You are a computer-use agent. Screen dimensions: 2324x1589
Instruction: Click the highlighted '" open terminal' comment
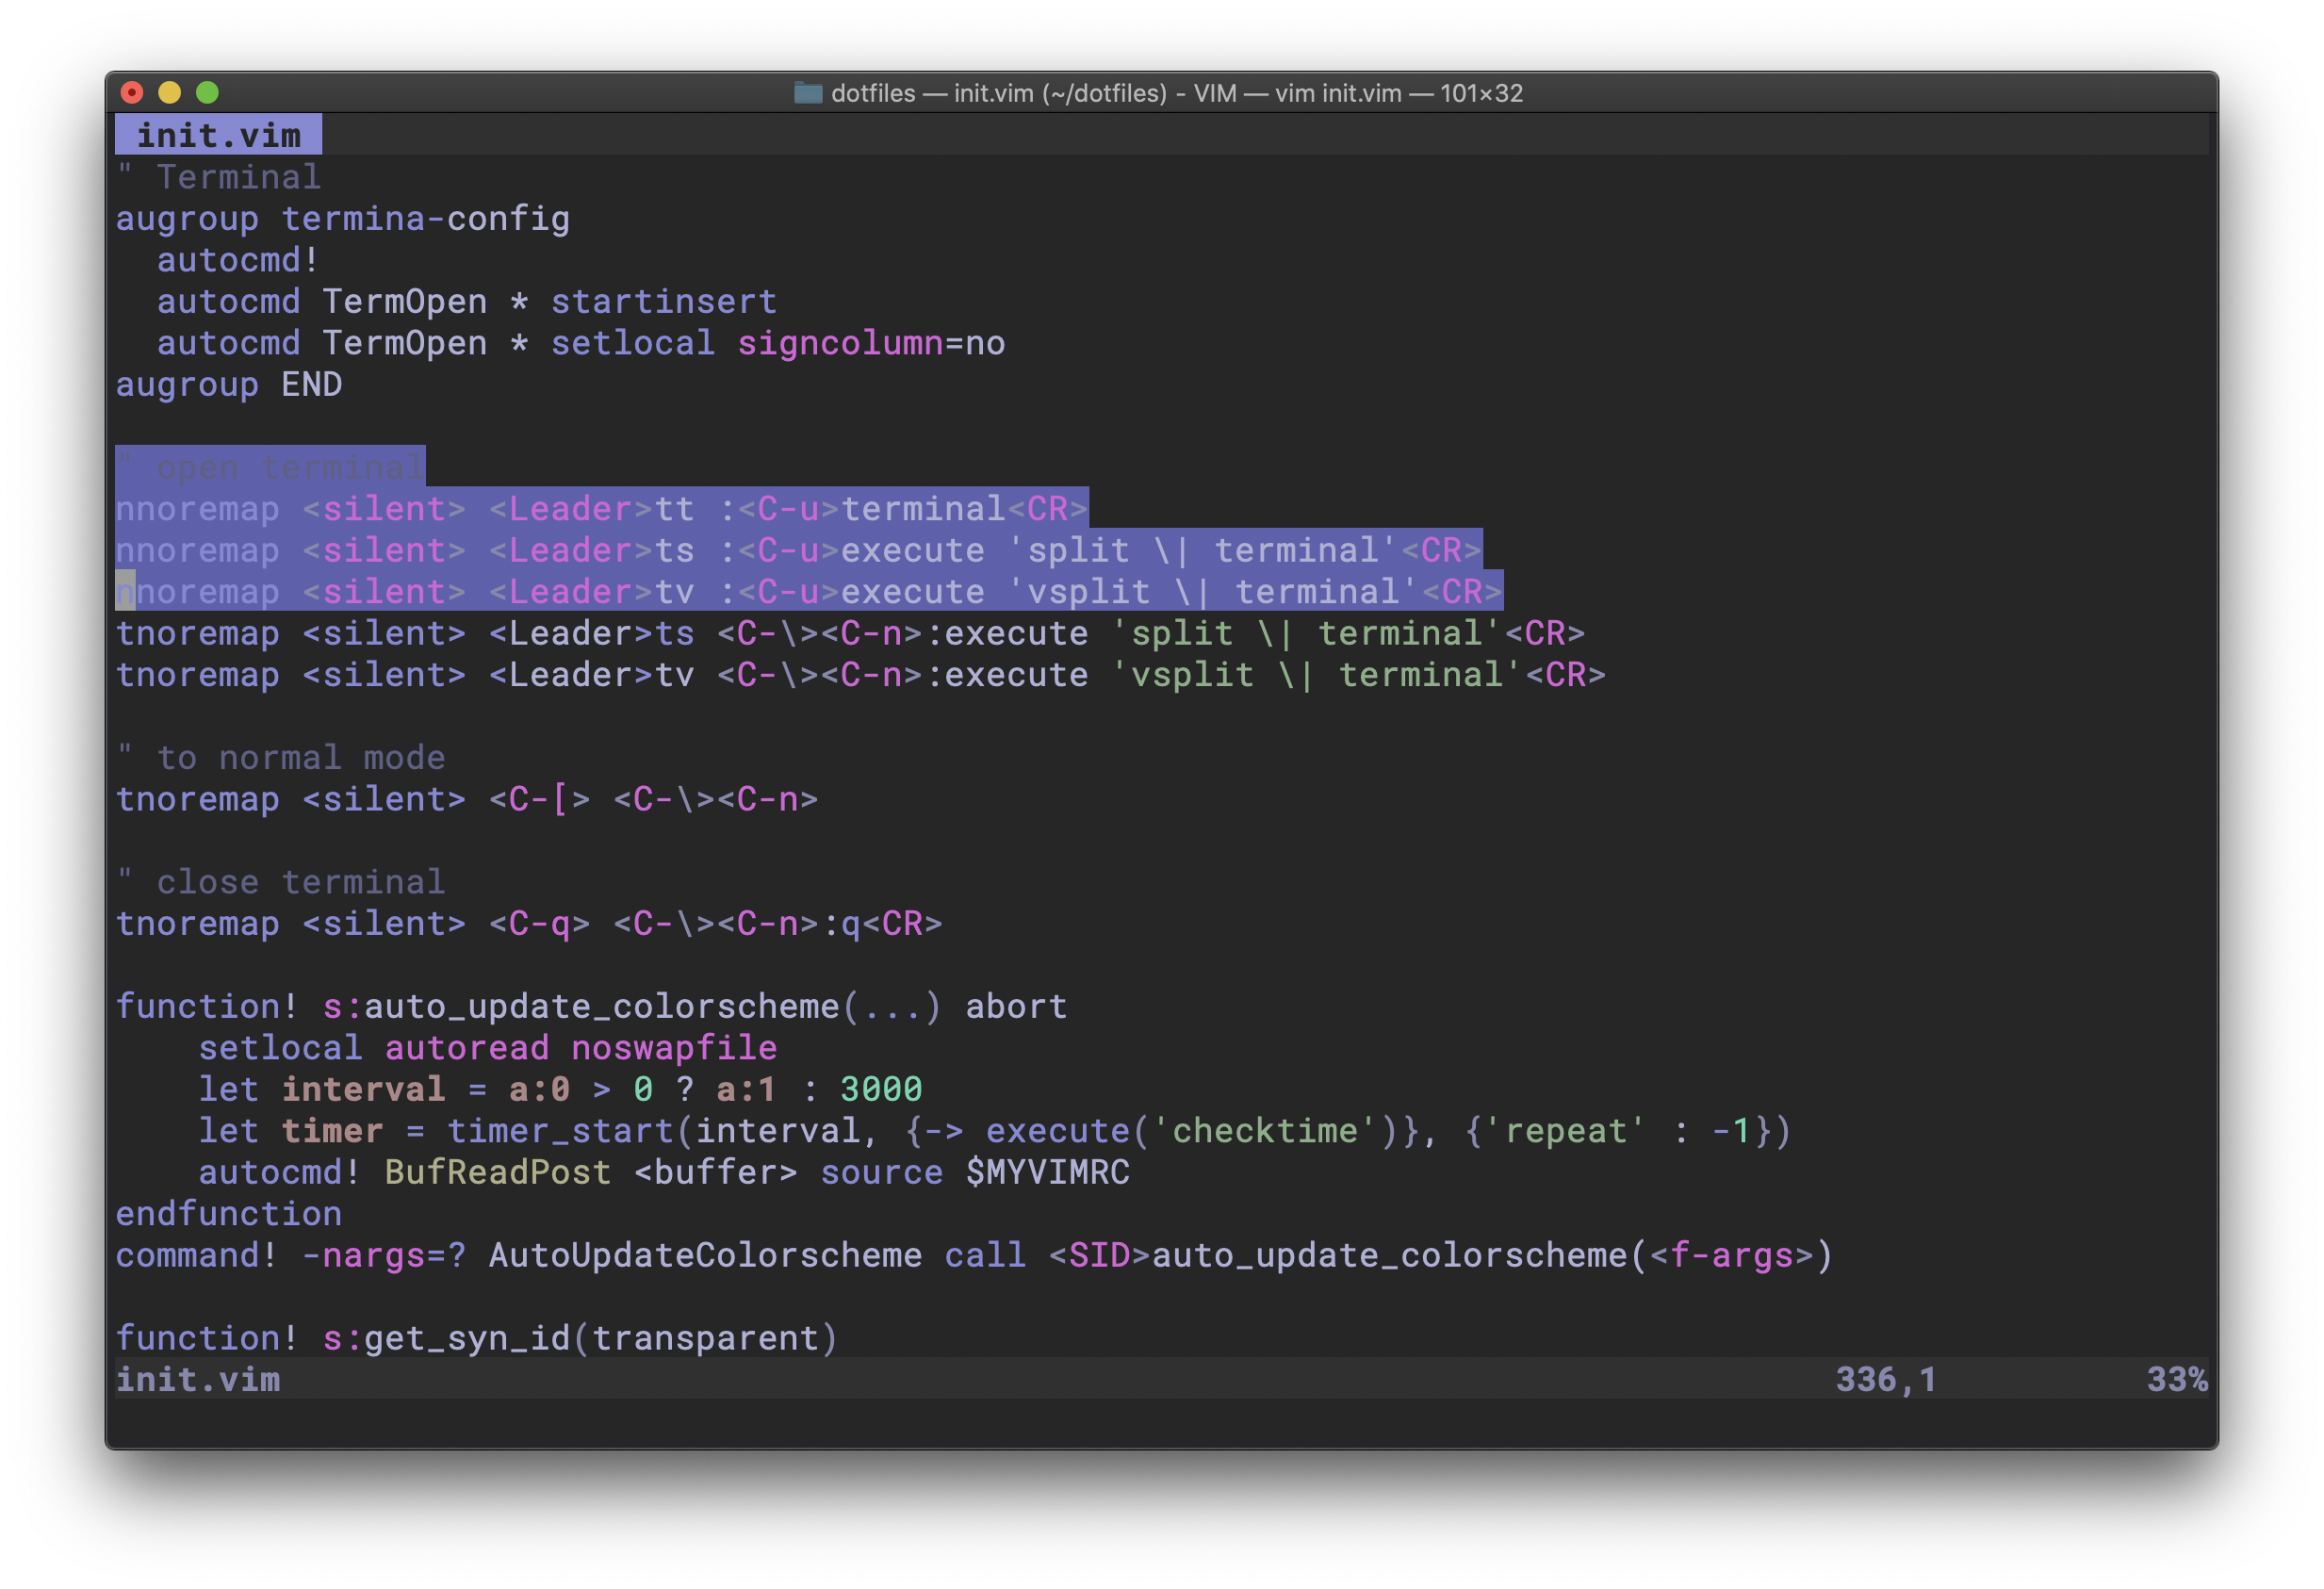[x=270, y=467]
